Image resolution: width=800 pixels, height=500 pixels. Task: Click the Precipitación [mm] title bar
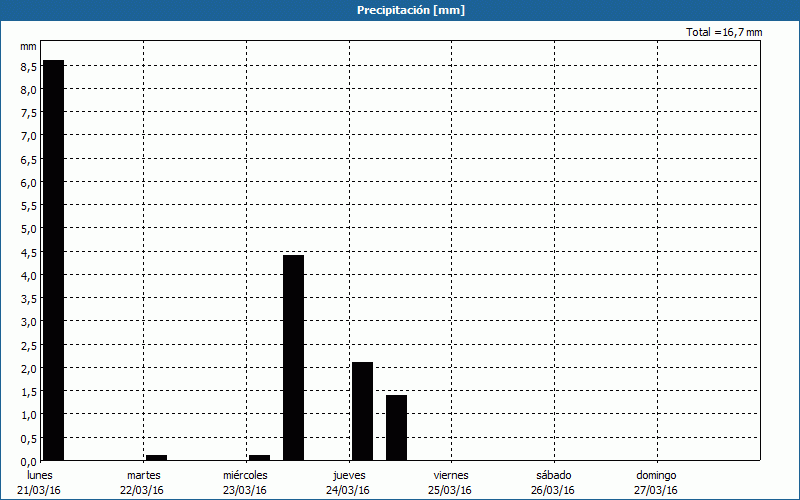pos(400,10)
